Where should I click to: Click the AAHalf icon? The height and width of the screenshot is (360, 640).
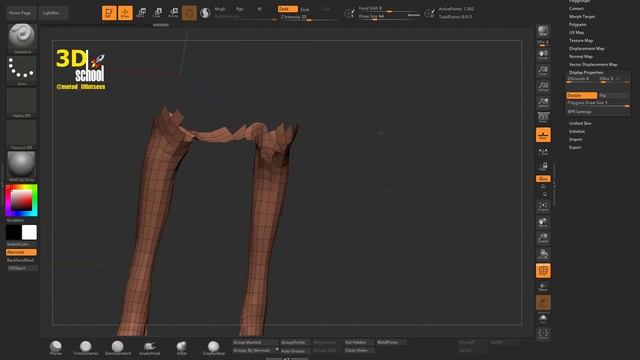[x=543, y=102]
